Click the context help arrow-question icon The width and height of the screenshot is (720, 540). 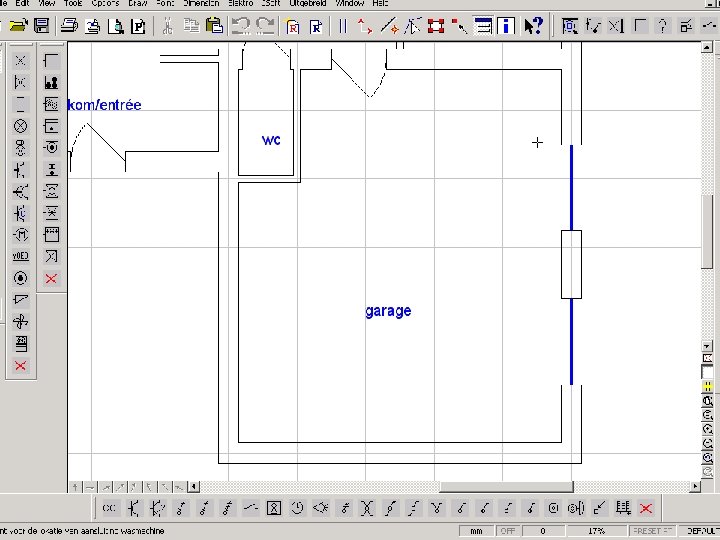click(534, 25)
